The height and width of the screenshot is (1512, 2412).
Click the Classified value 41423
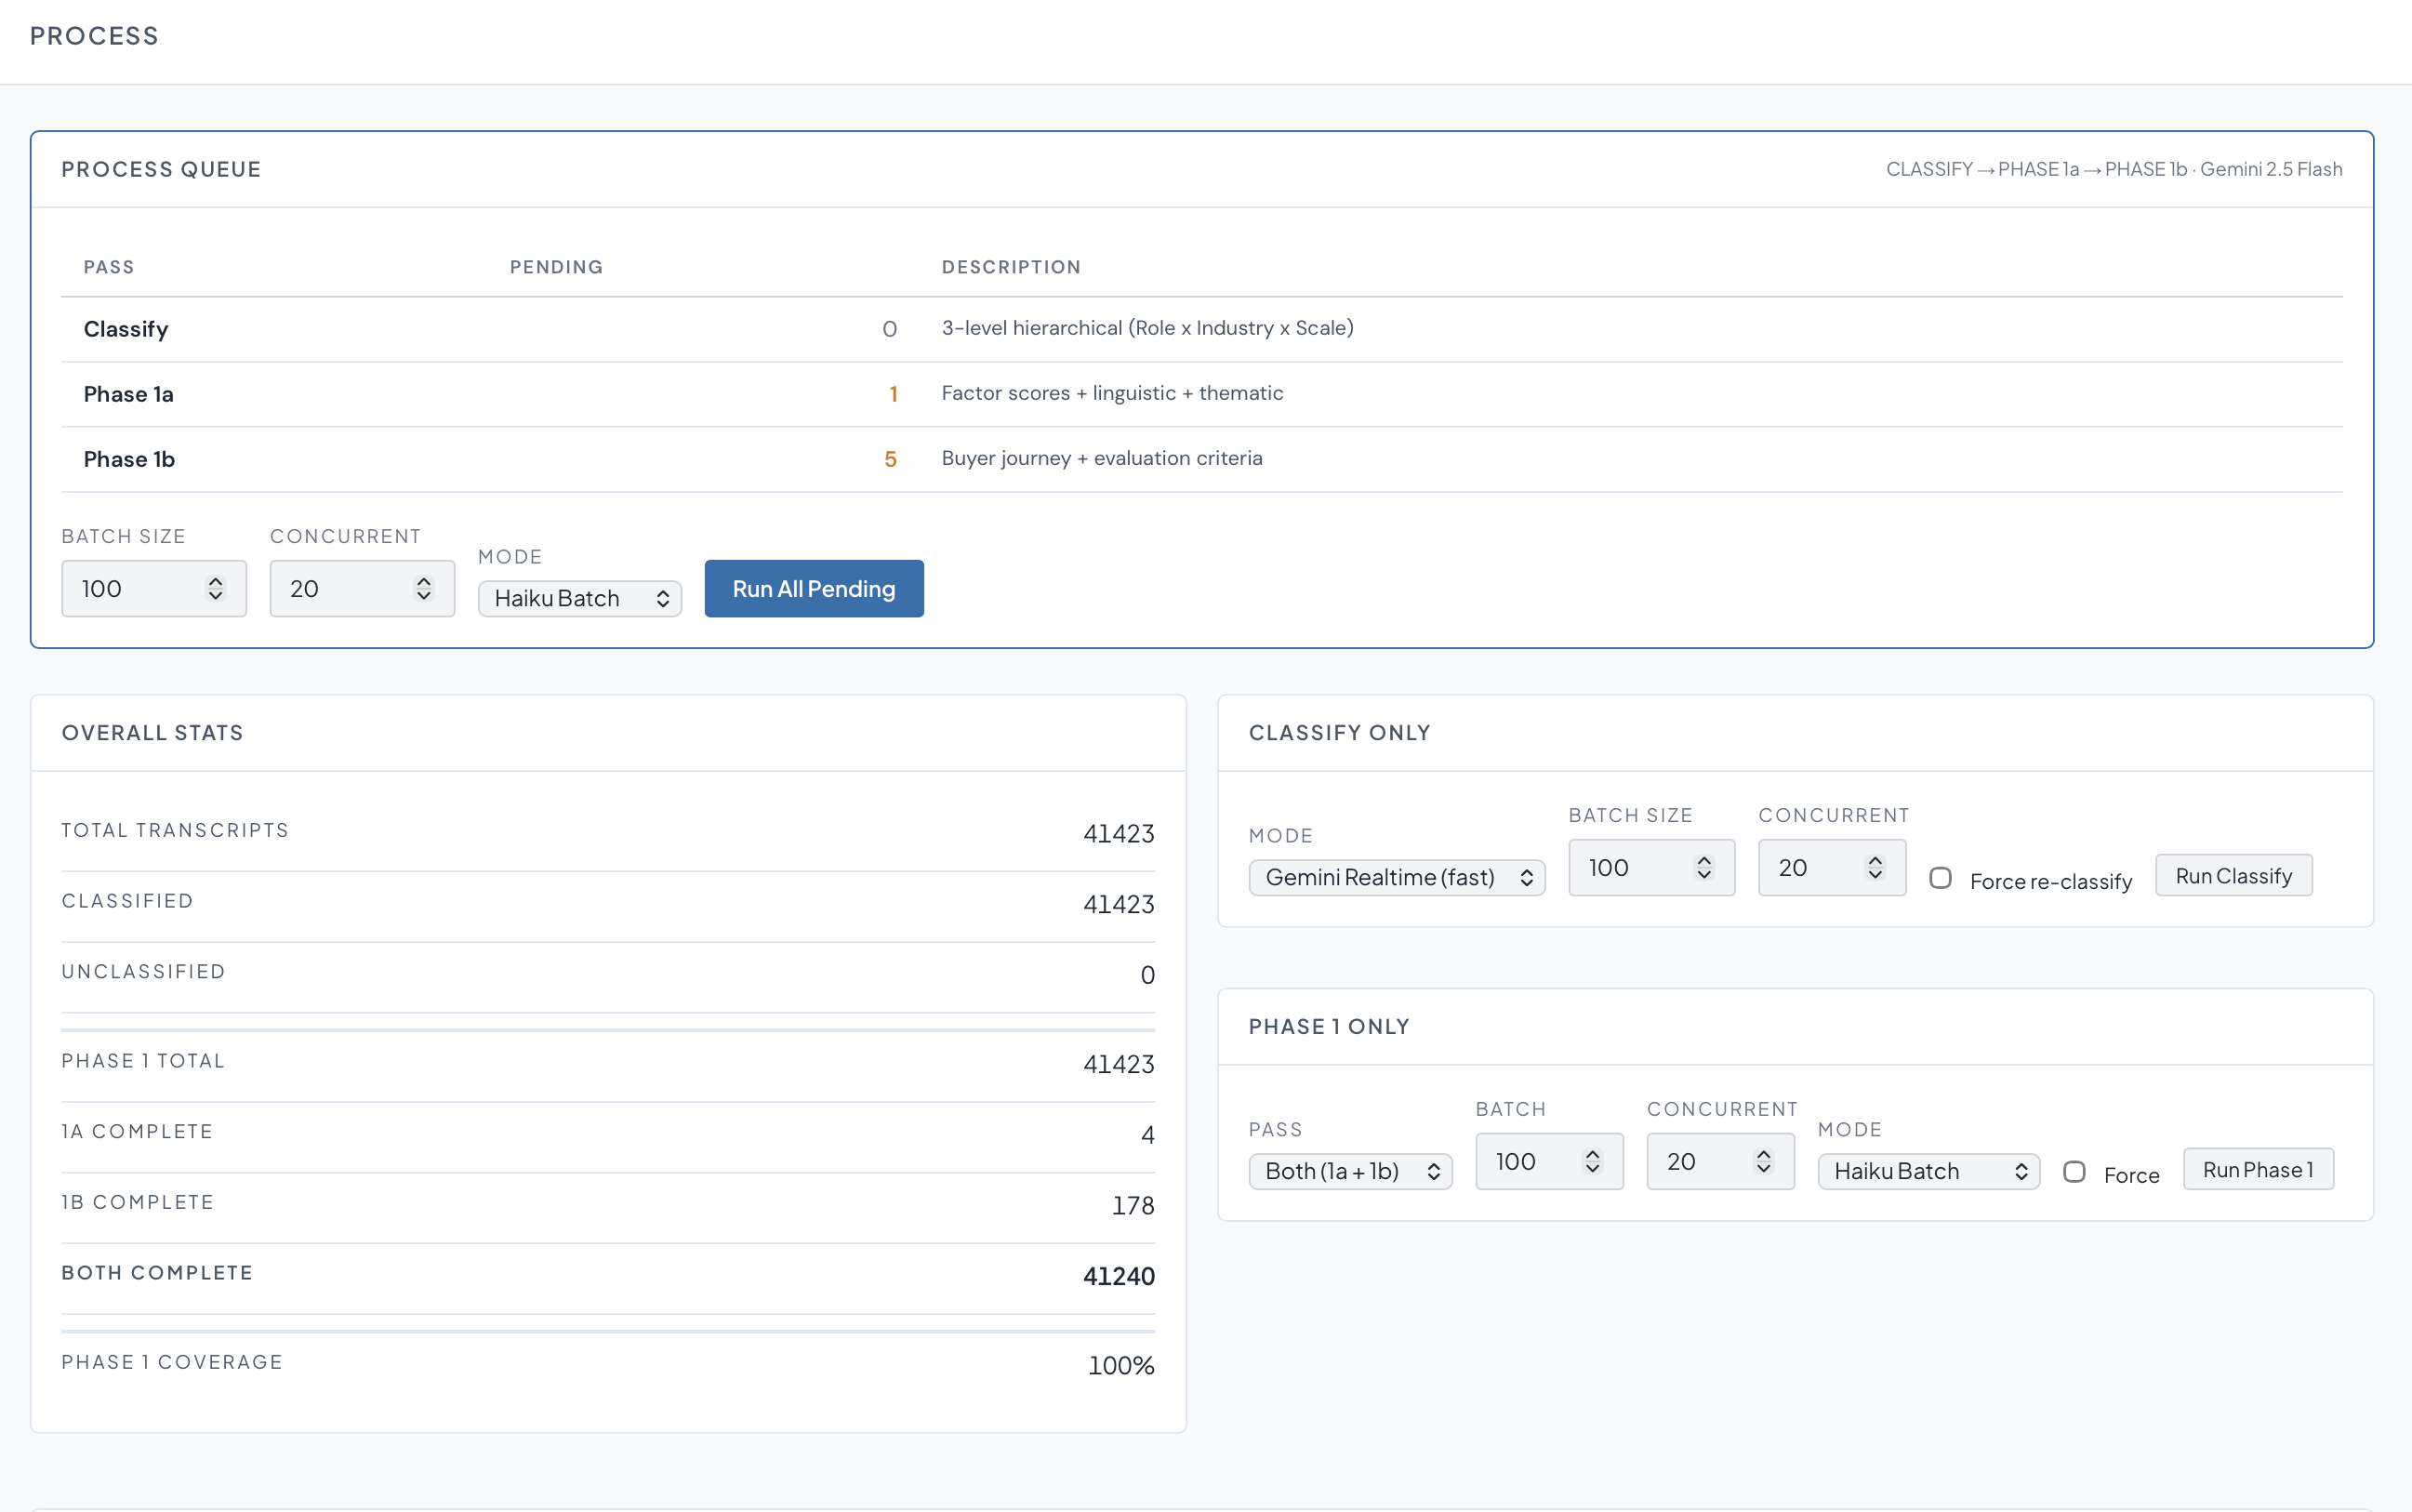point(1119,904)
